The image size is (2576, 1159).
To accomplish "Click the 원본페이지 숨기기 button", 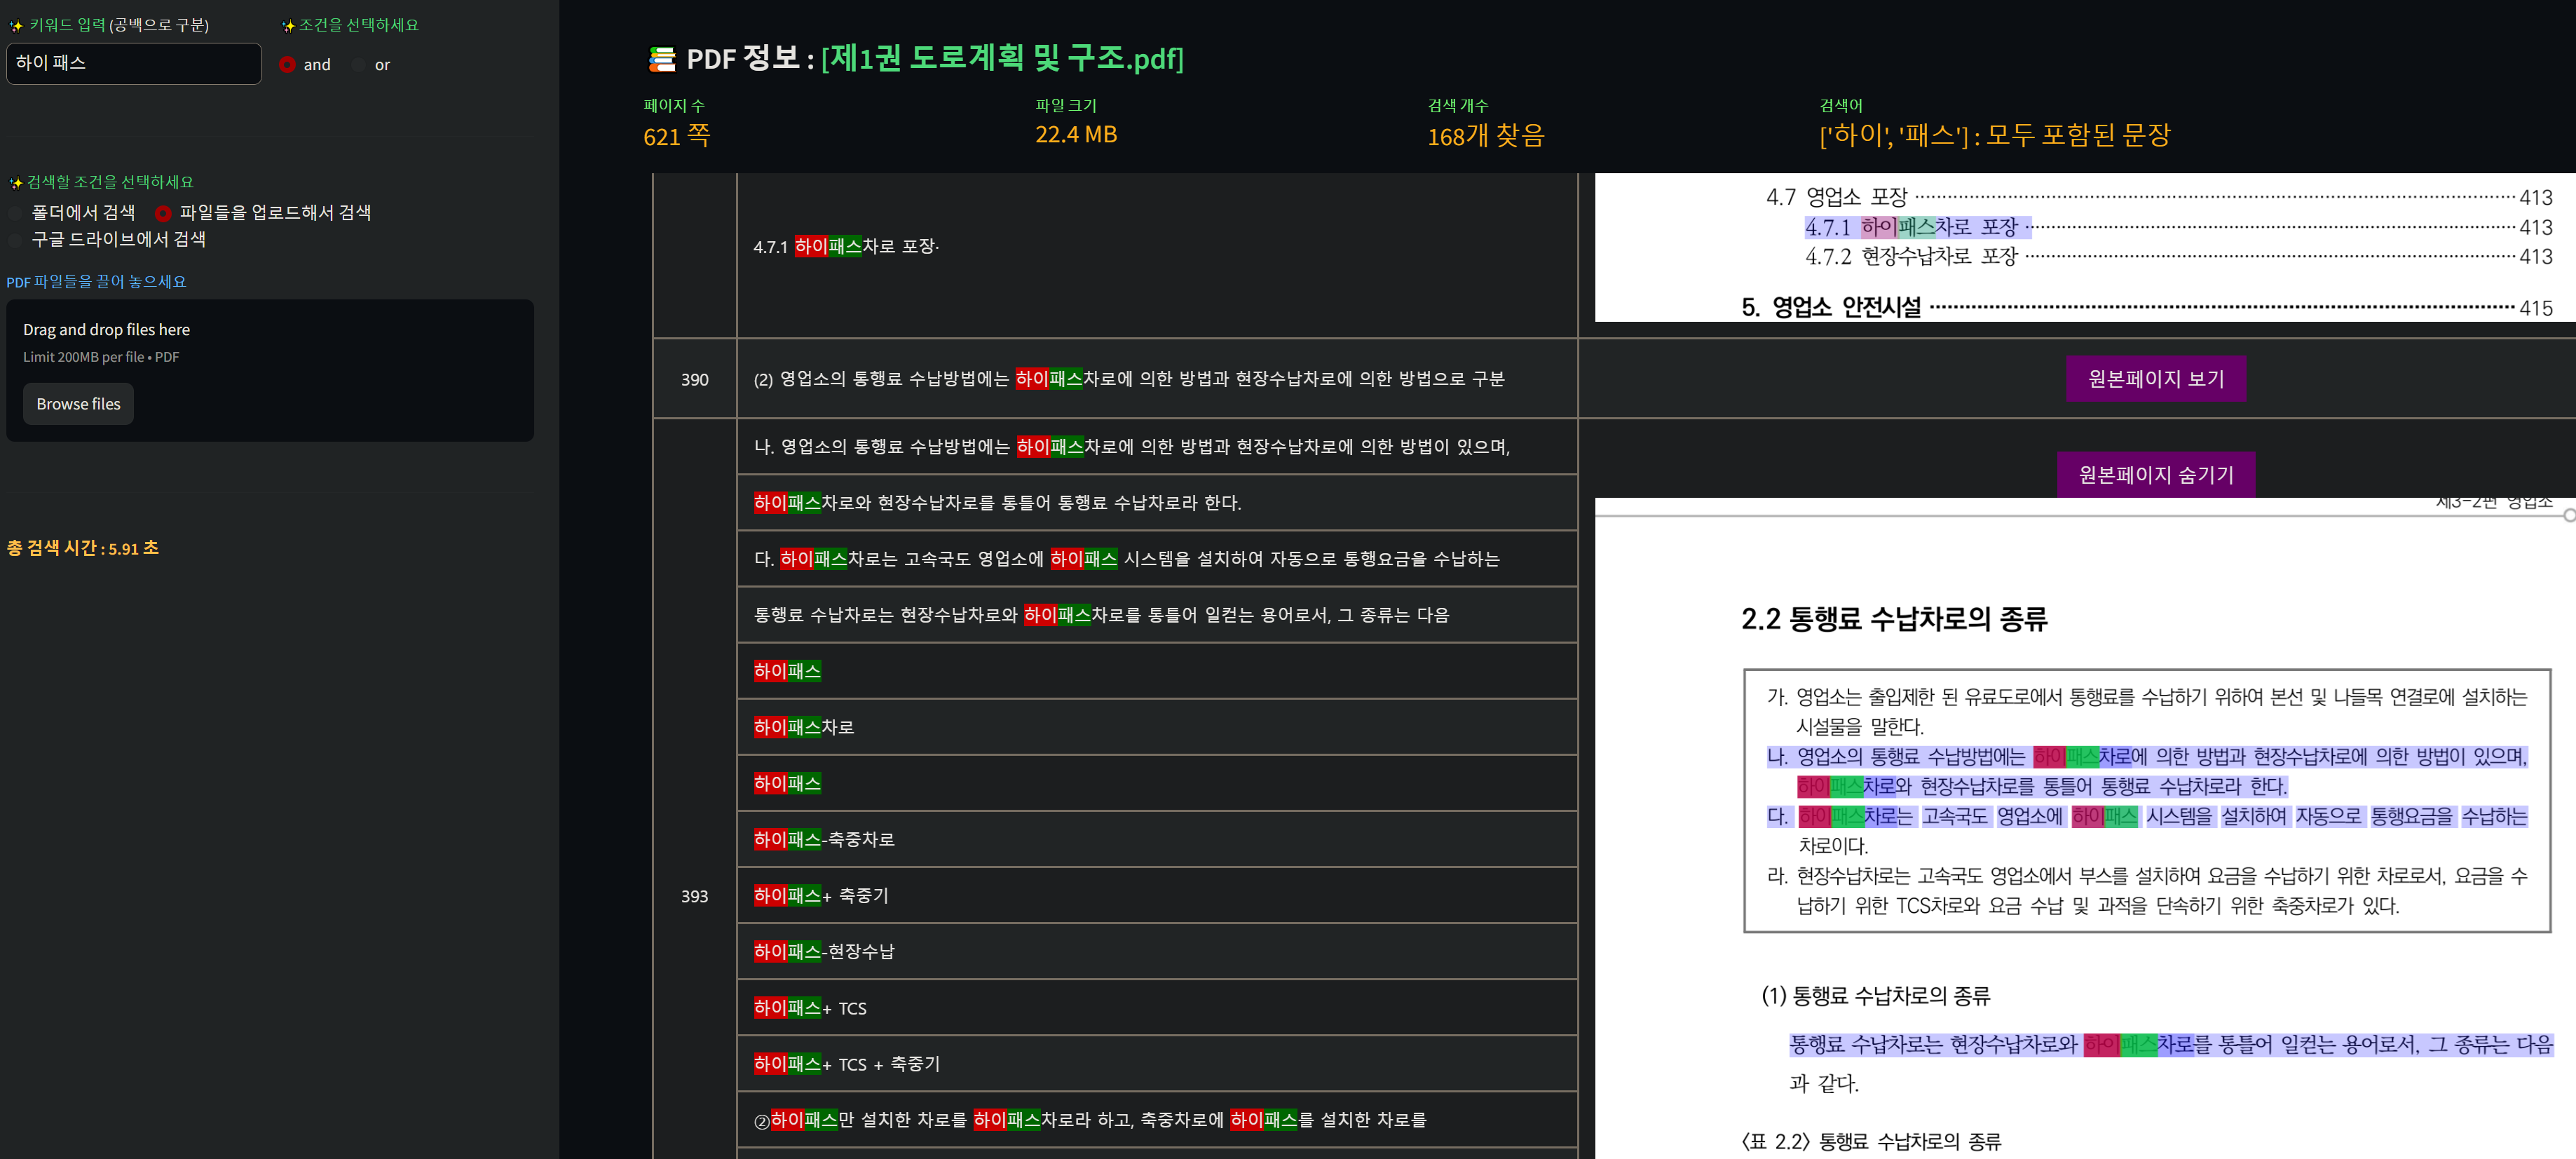I will tap(2156, 474).
